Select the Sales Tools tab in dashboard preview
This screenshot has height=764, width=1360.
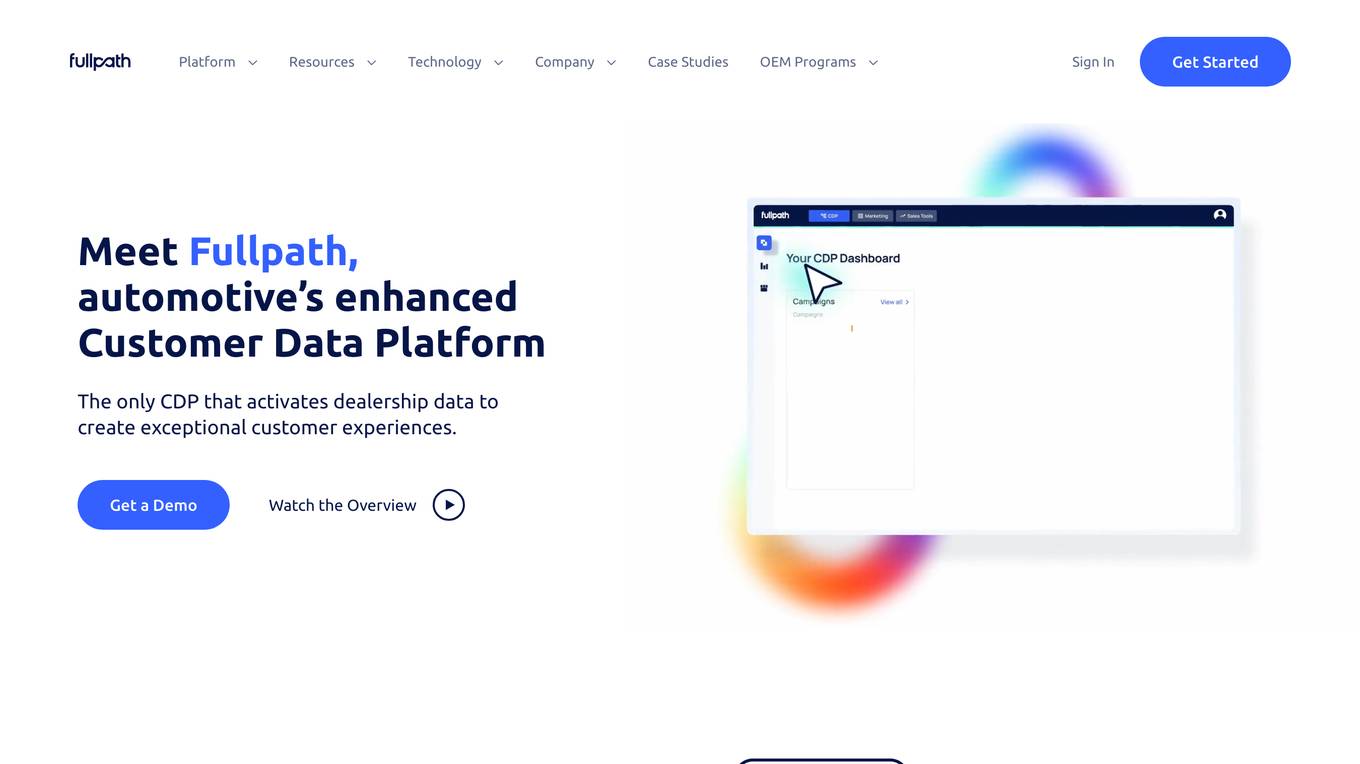(916, 216)
